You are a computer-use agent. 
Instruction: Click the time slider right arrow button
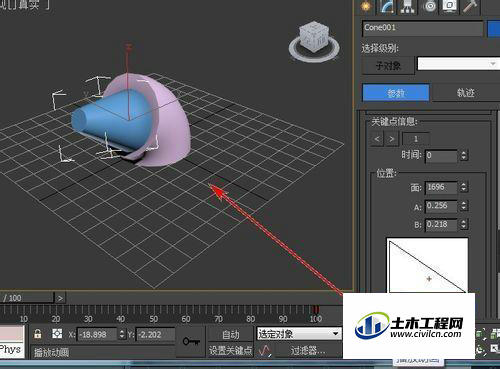[60, 298]
